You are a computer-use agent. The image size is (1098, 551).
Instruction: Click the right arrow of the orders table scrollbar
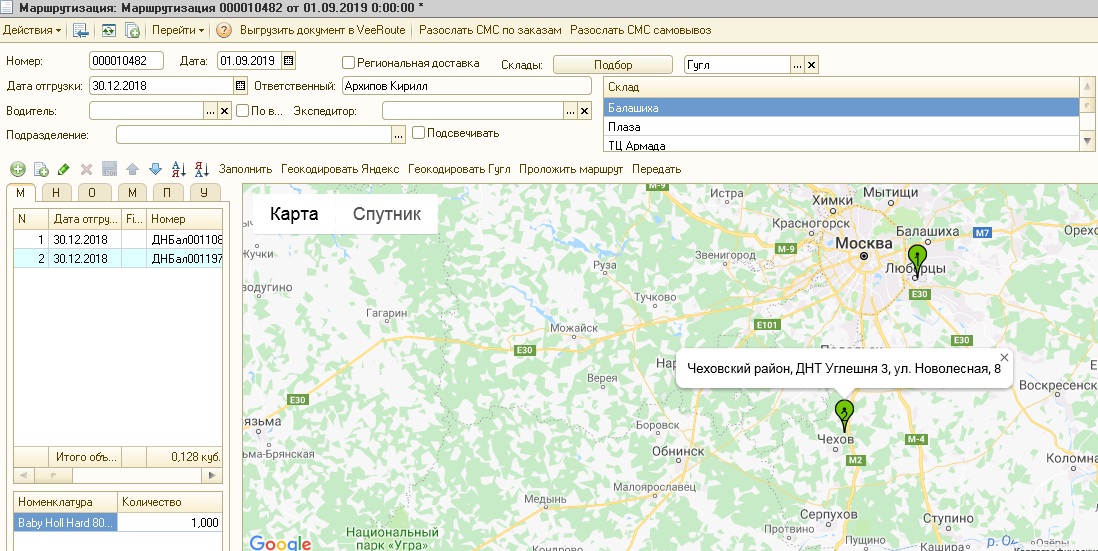(213, 475)
